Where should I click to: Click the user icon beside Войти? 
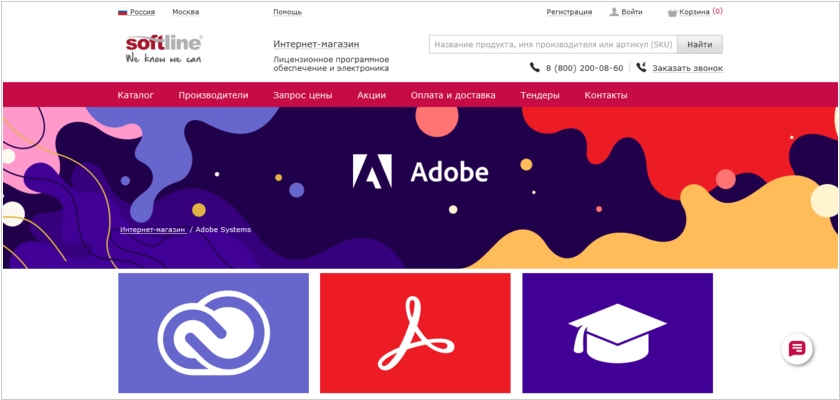point(614,12)
